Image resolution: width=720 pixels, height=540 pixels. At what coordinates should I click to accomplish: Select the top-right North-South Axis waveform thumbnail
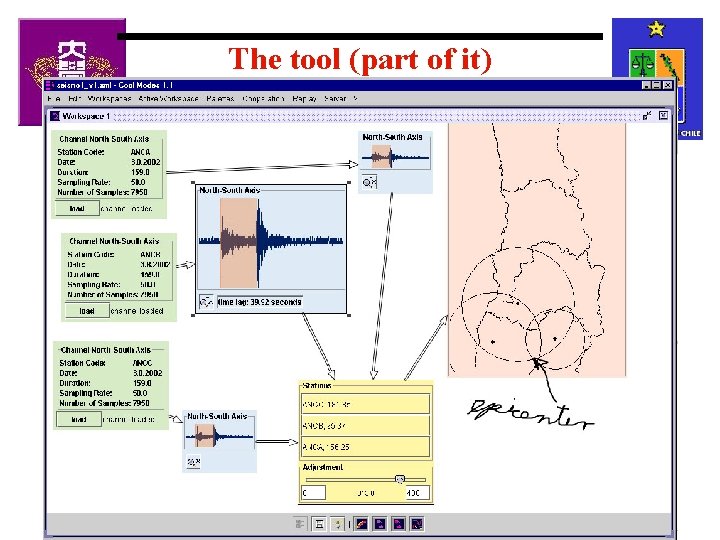click(x=395, y=157)
